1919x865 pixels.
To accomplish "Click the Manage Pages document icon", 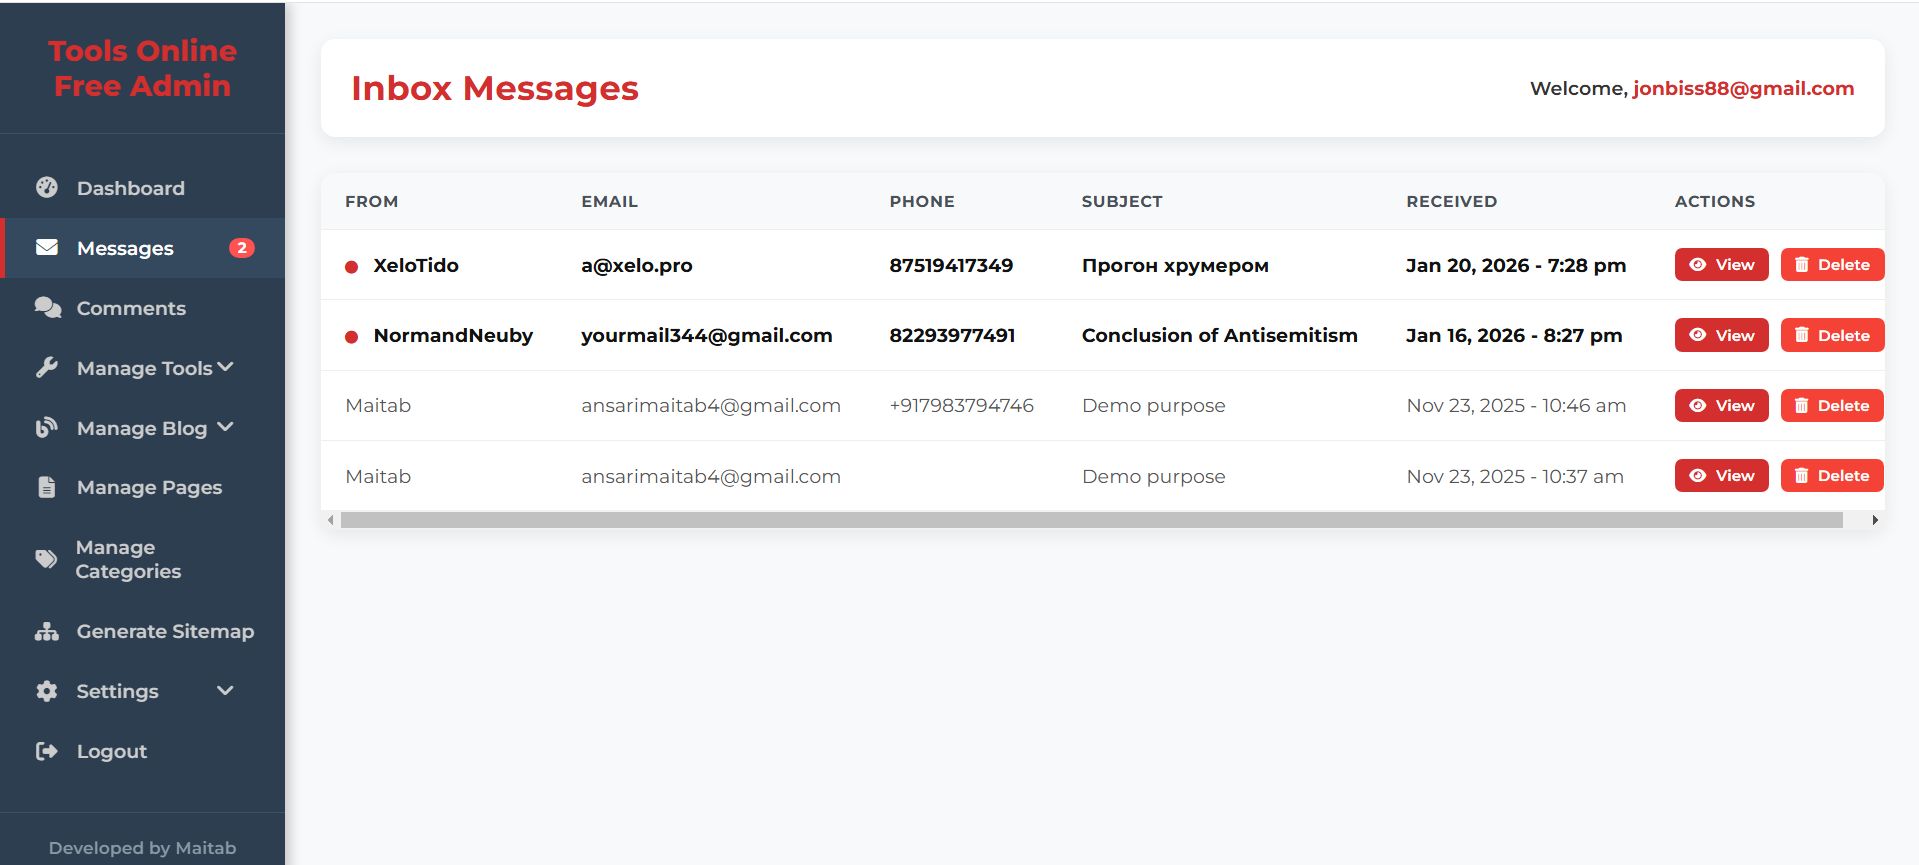I will click(x=47, y=488).
